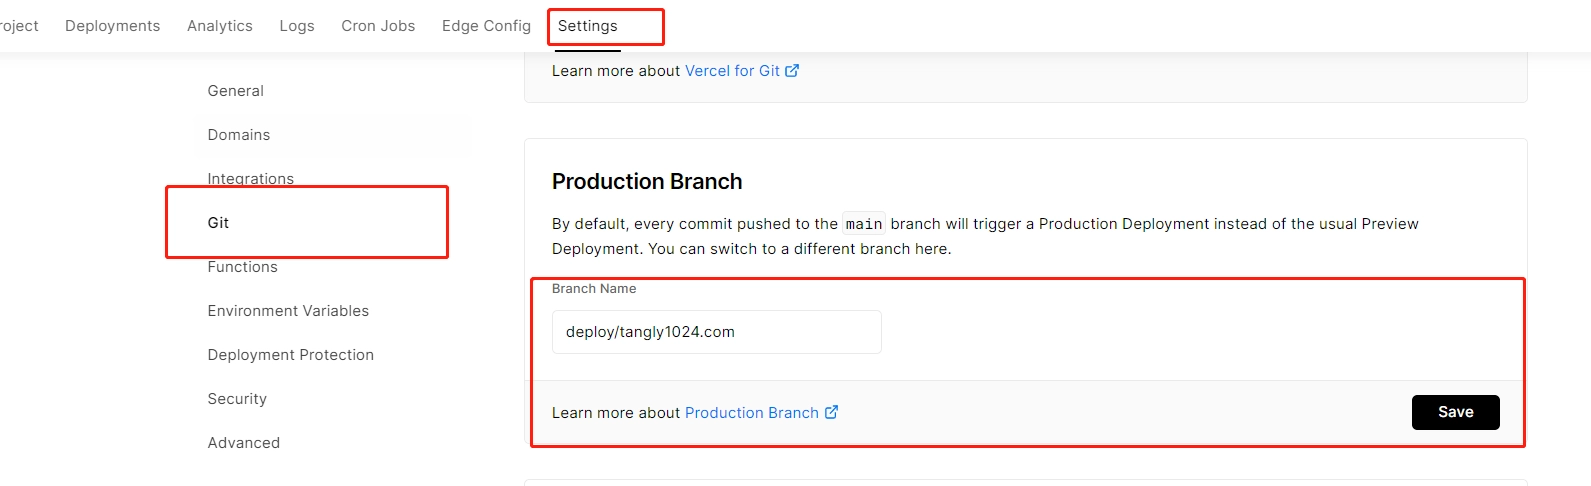1591x486 pixels.
Task: Save the production branch name
Action: 1456,412
